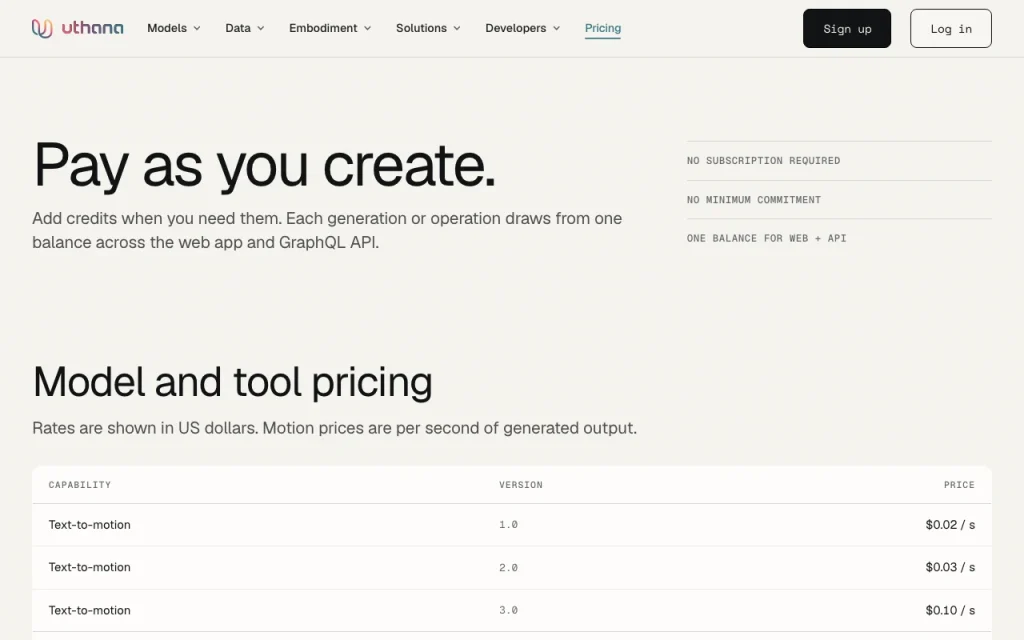This screenshot has width=1024, height=640.
Task: Click the Model and tool pricing heading
Action: [x=232, y=382]
